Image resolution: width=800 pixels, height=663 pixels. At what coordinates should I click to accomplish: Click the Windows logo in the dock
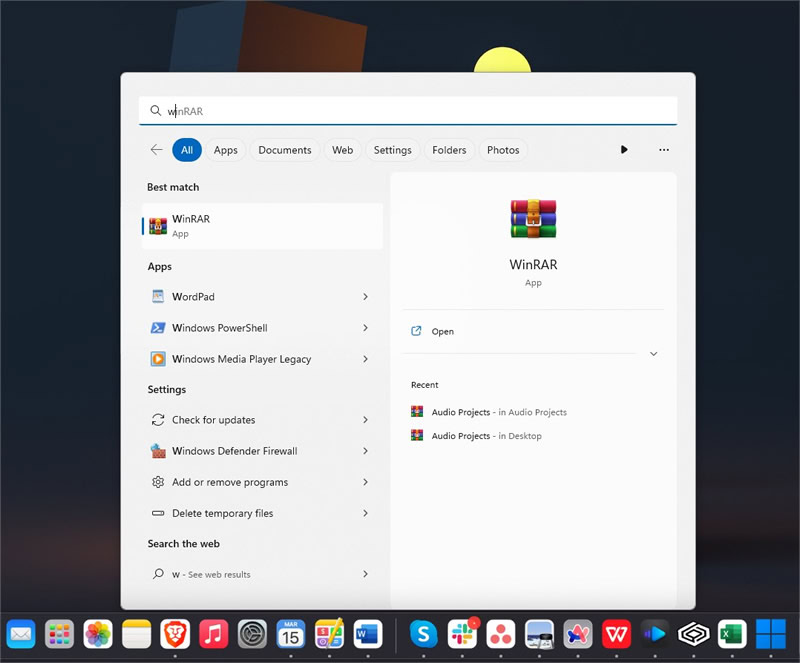click(x=770, y=634)
